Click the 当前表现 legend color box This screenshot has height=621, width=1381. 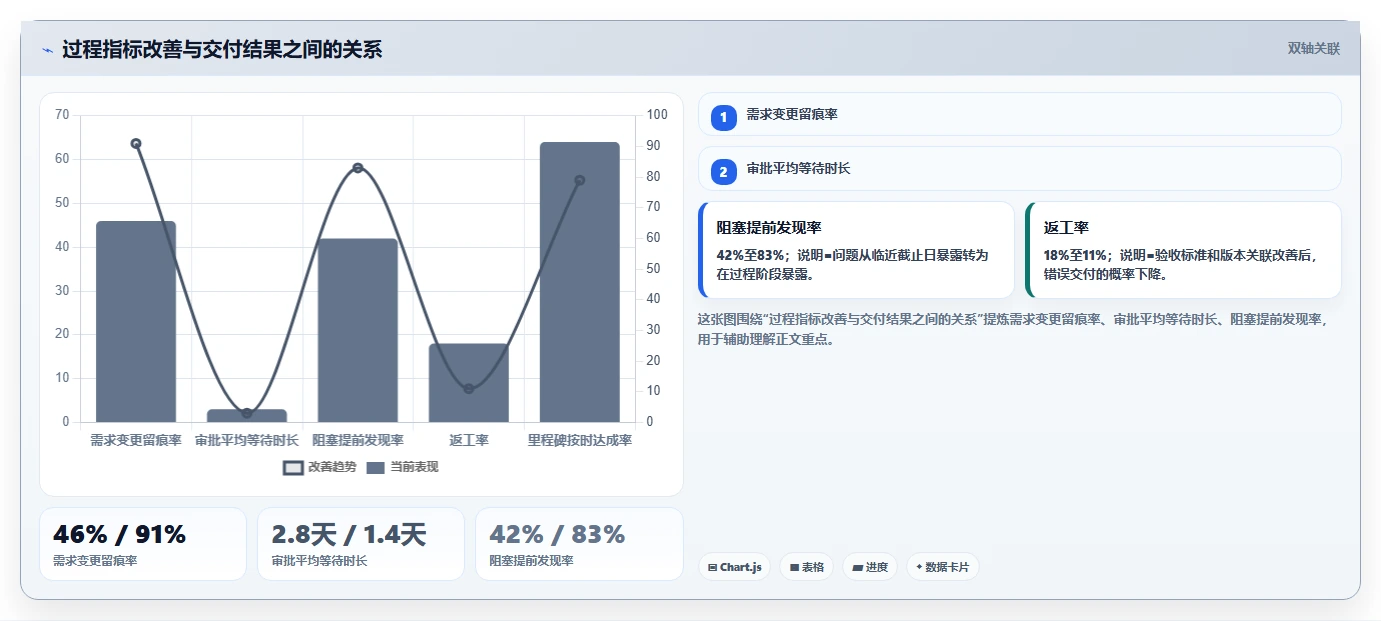point(376,467)
